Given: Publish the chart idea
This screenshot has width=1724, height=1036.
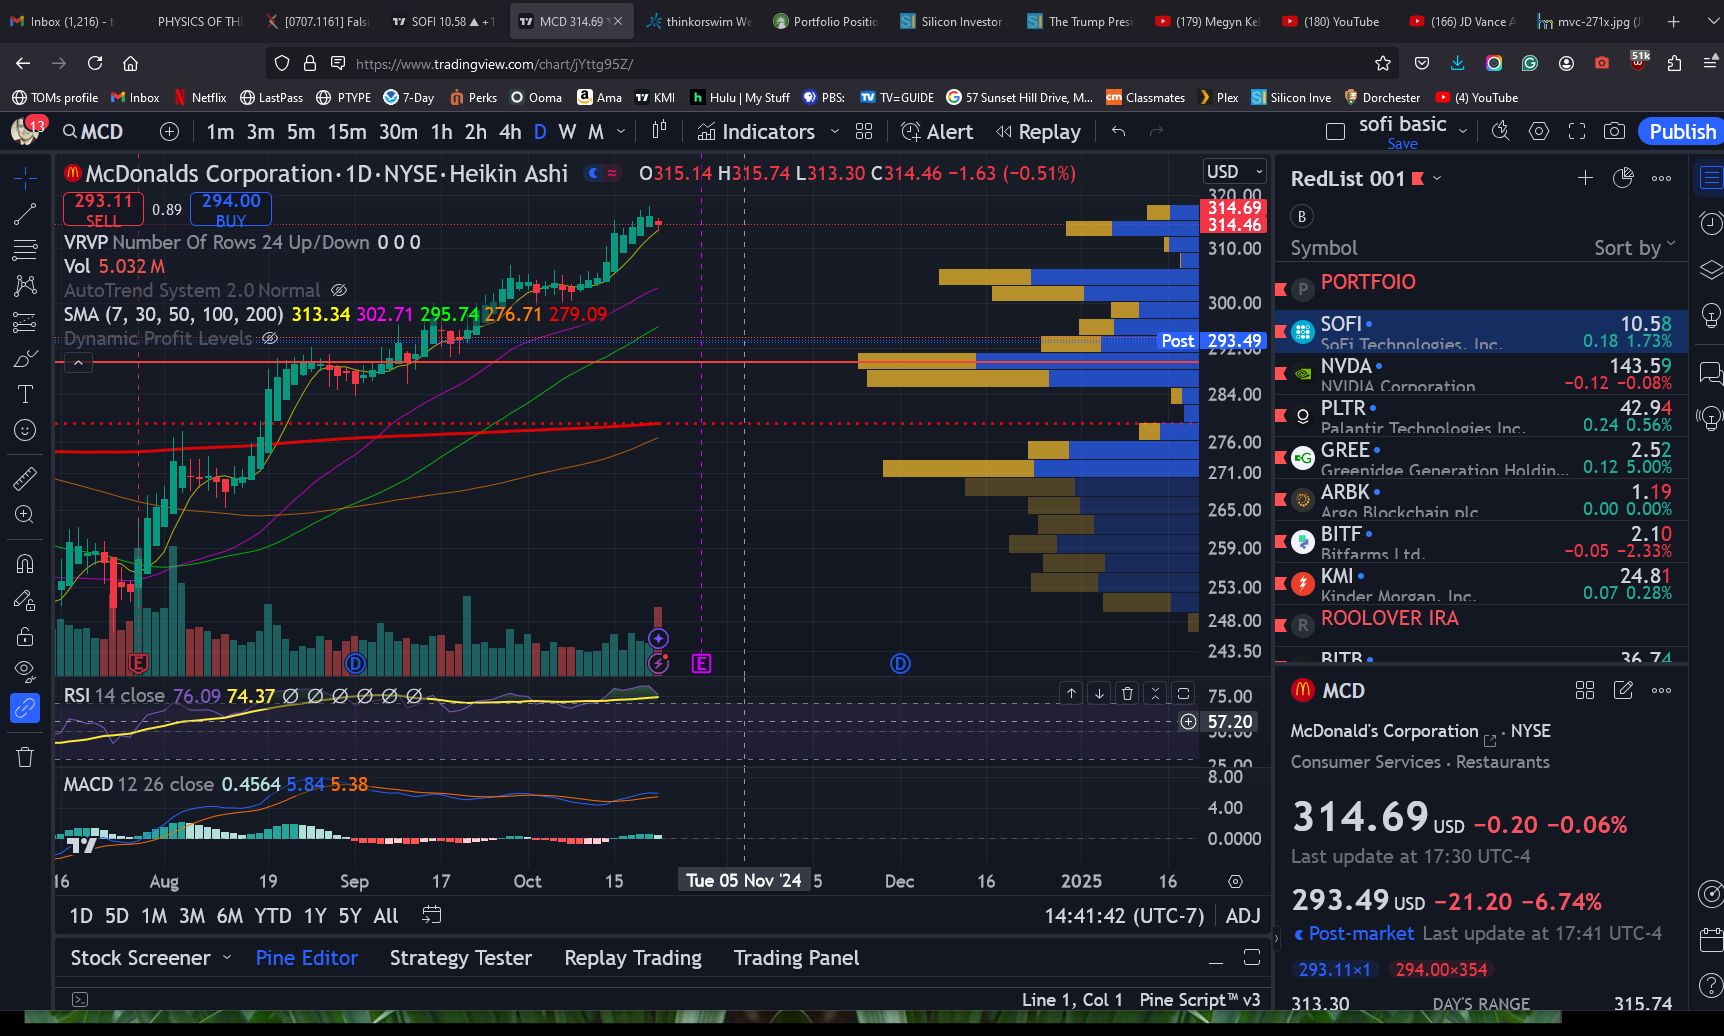Looking at the screenshot, I should pos(1682,131).
